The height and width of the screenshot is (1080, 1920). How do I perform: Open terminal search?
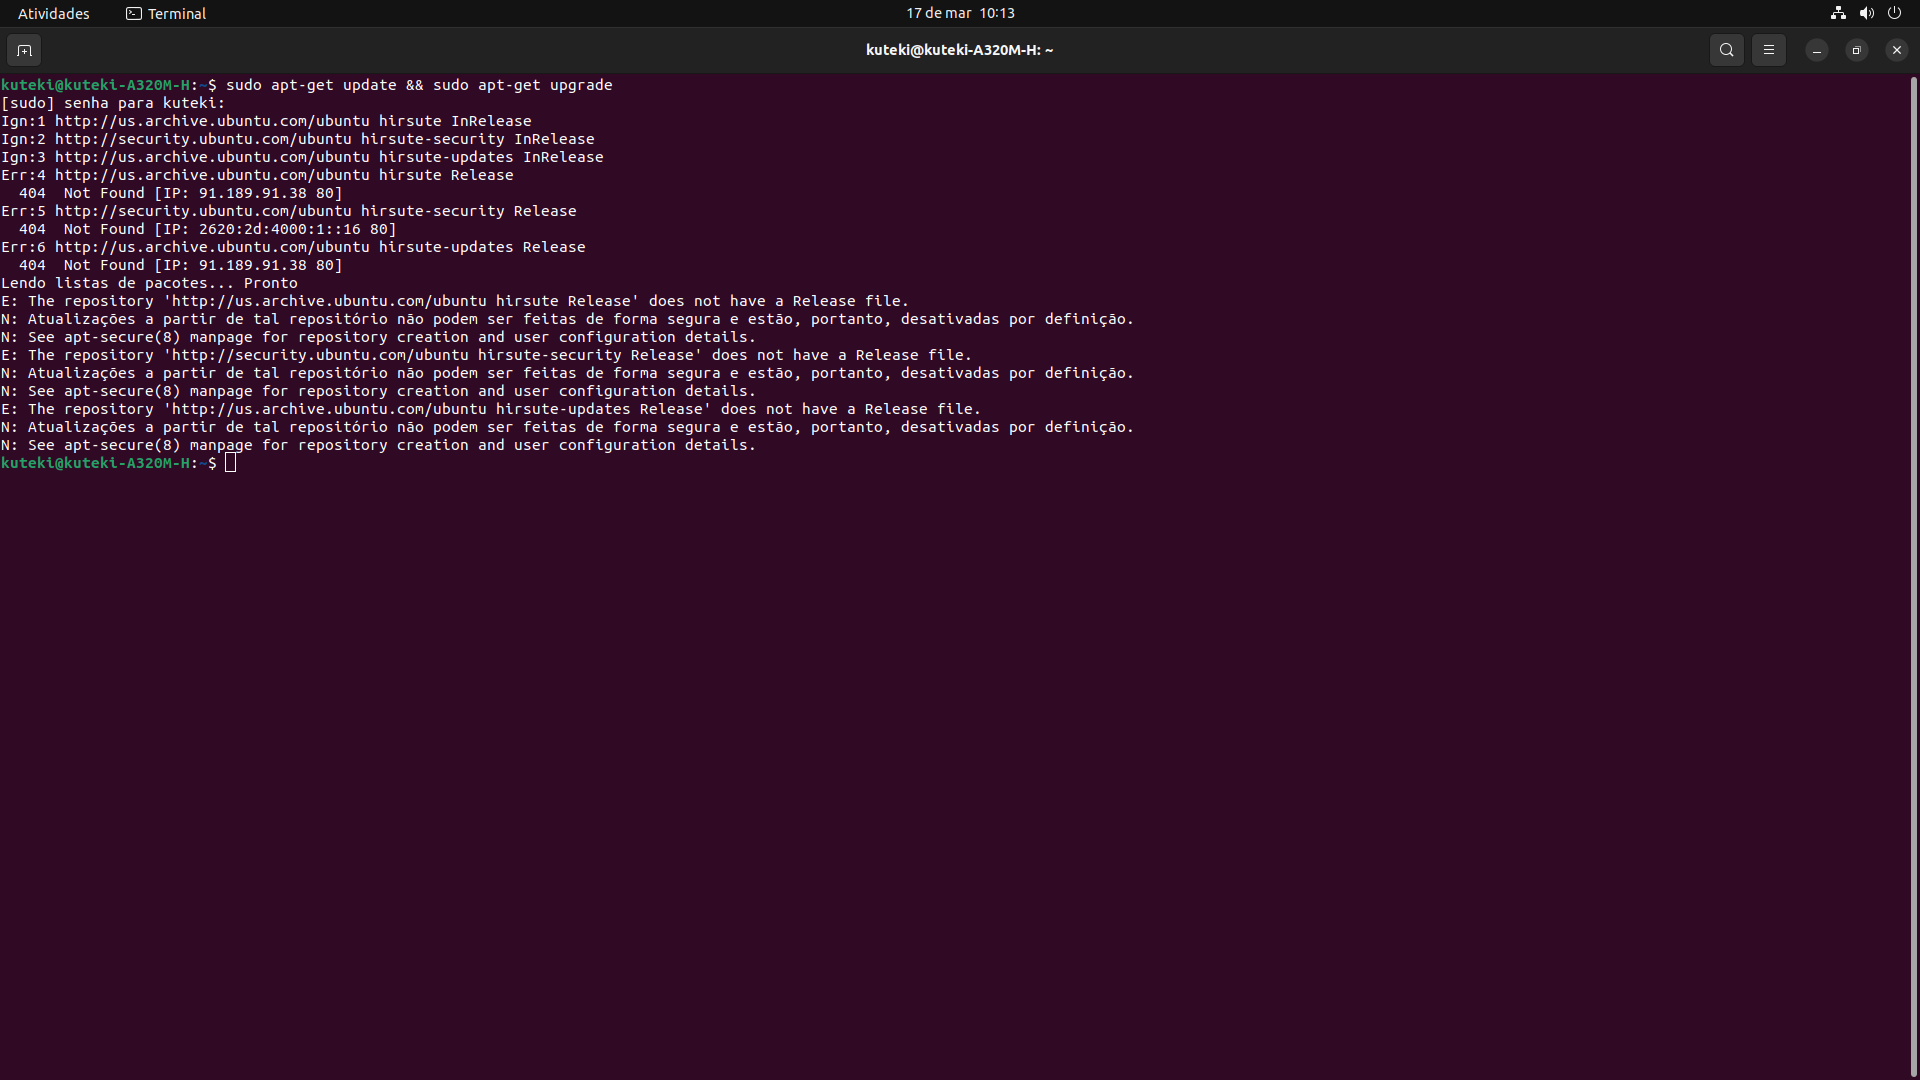tap(1726, 50)
